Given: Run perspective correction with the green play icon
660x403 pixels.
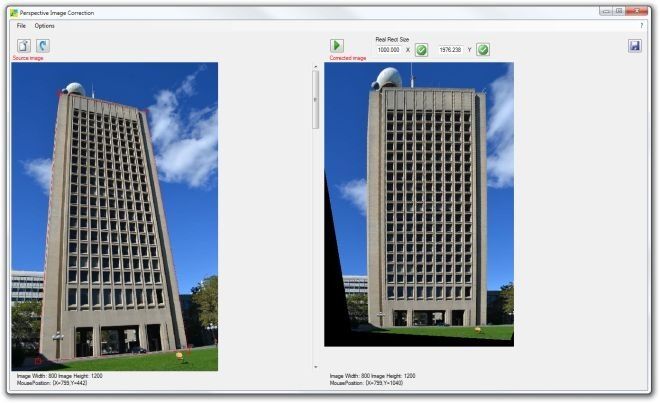Looking at the screenshot, I should tap(337, 45).
